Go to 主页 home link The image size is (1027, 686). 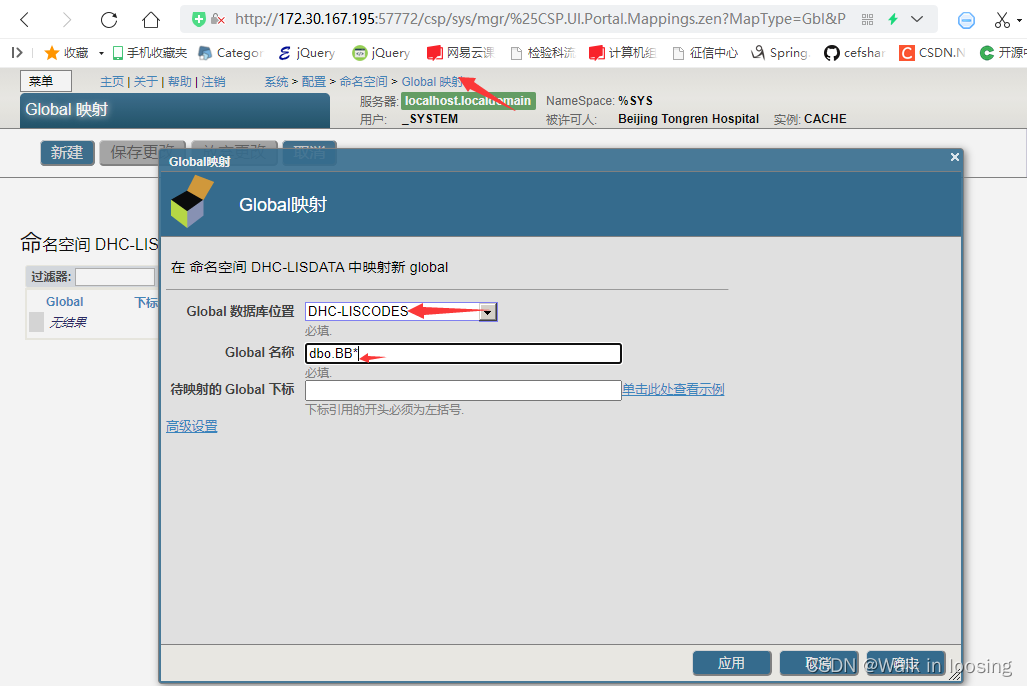click(112, 82)
